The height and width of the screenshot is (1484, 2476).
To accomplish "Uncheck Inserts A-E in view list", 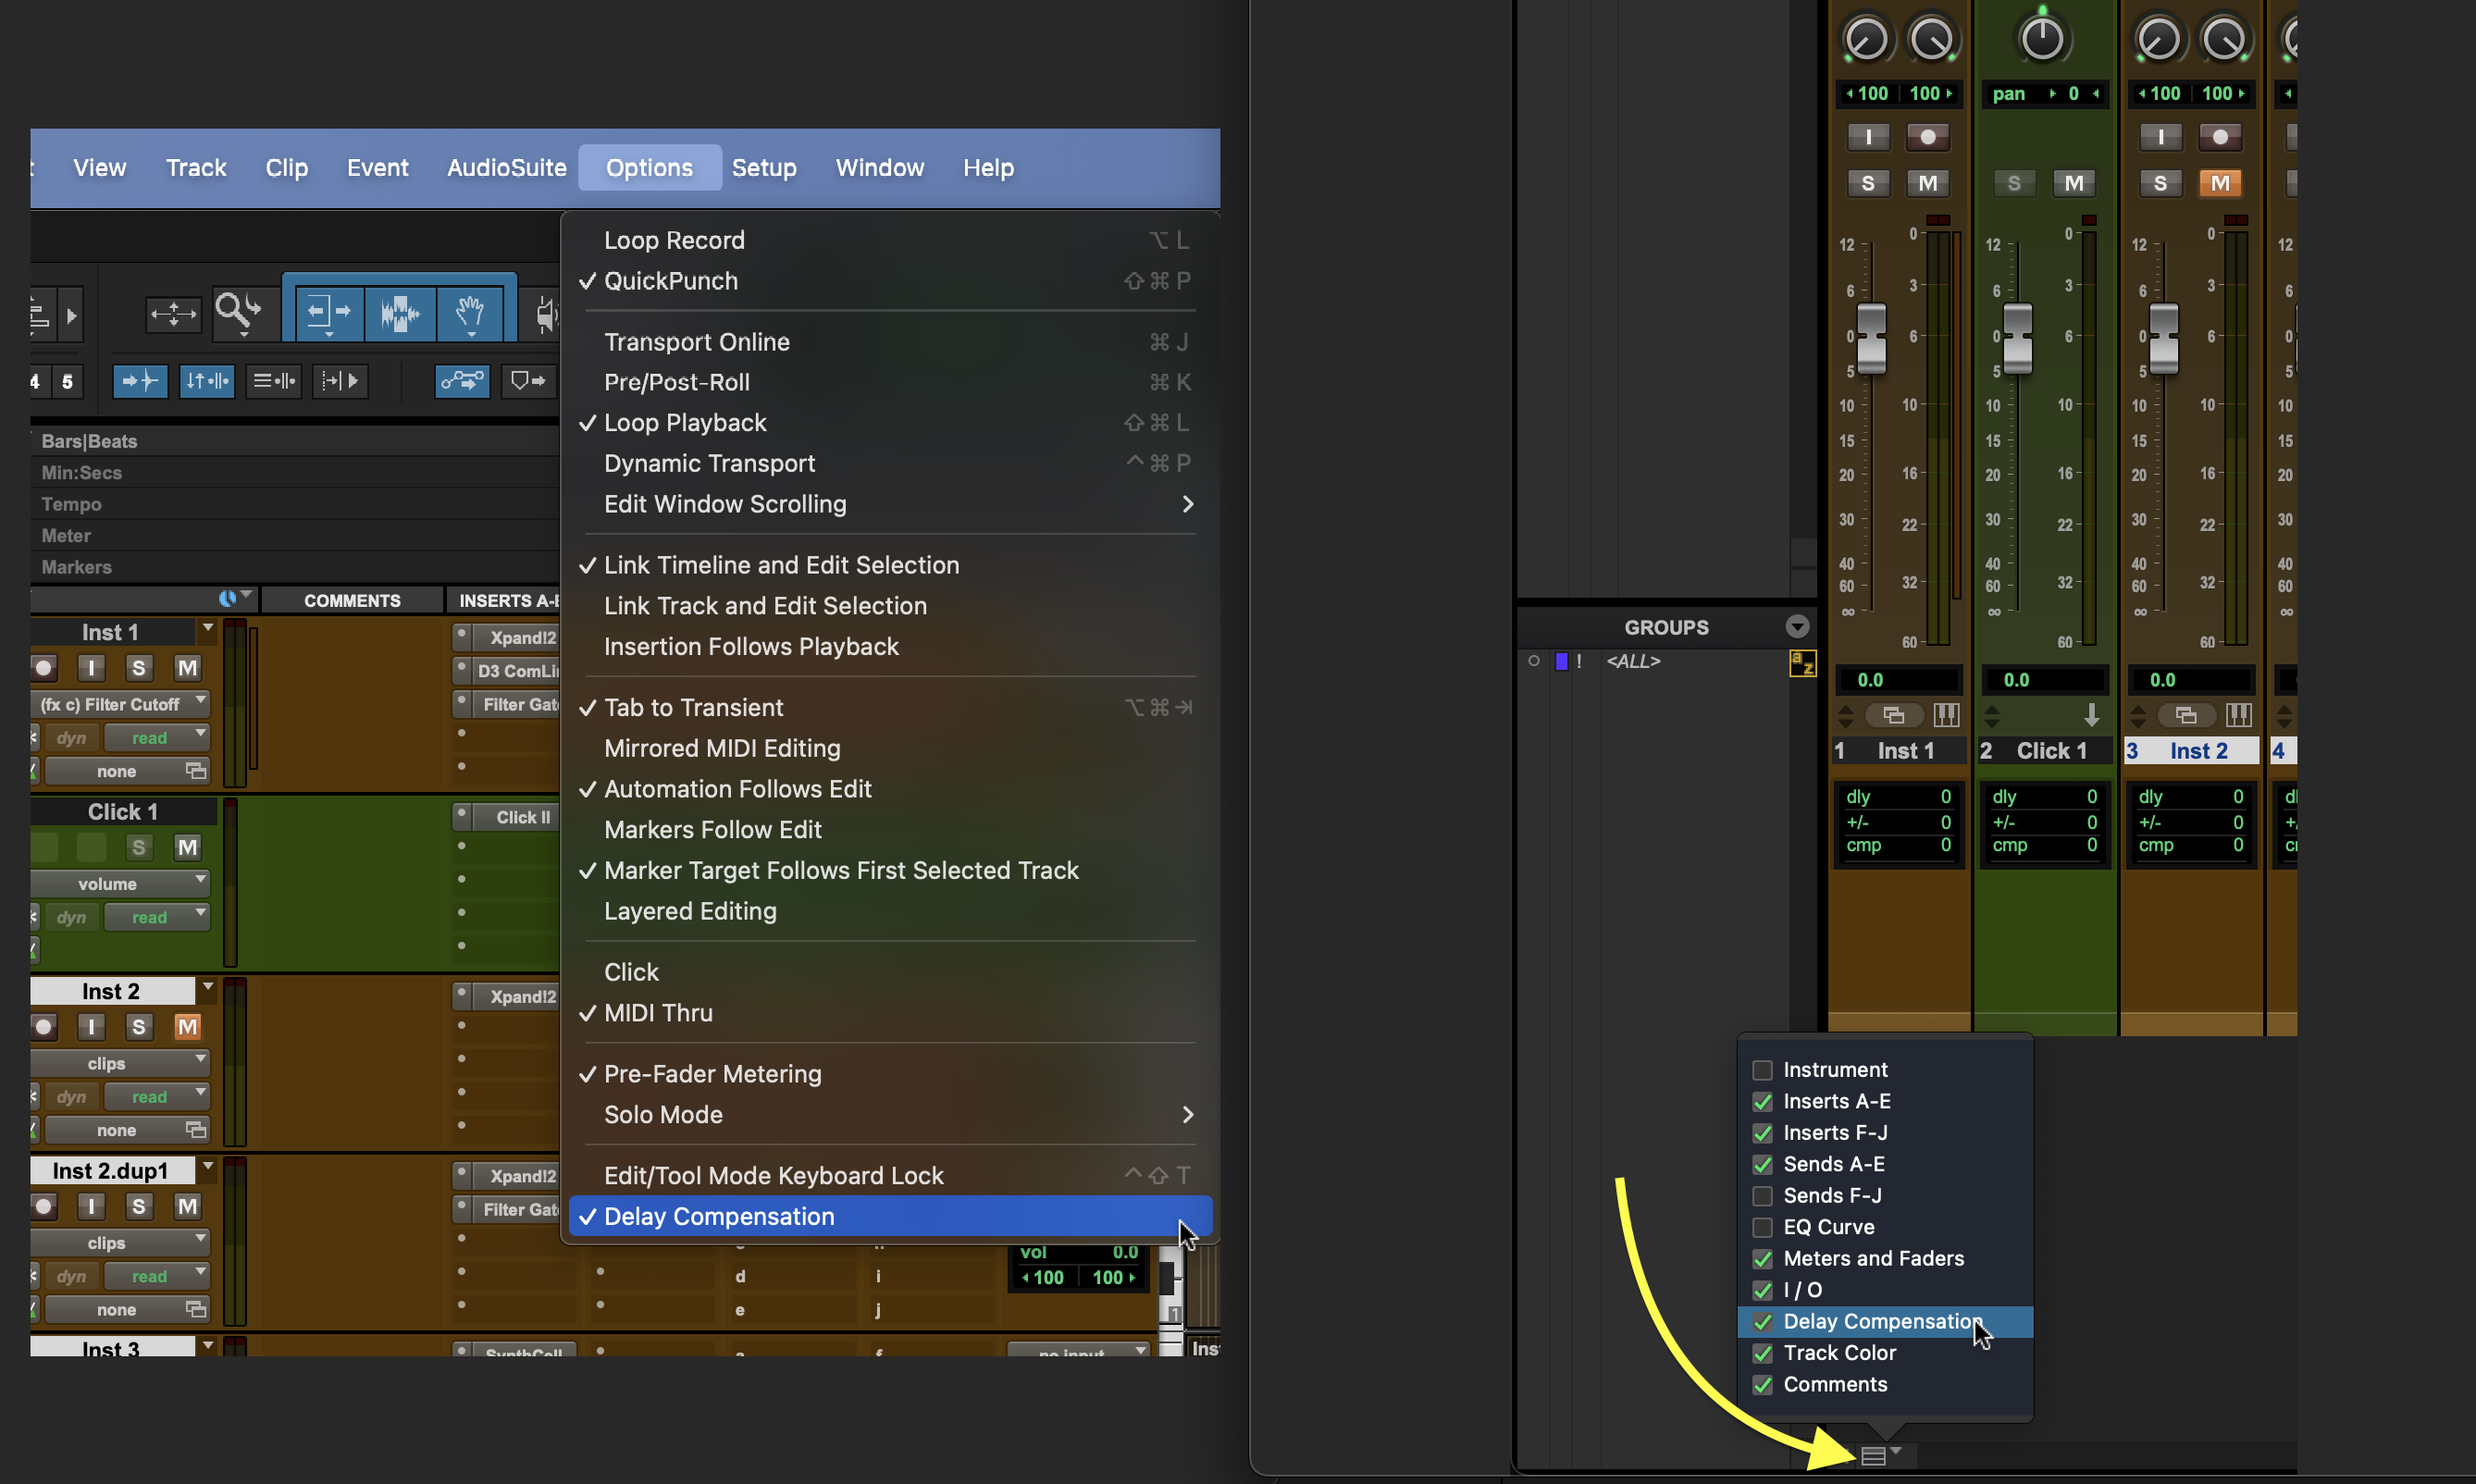I will [x=1762, y=1102].
